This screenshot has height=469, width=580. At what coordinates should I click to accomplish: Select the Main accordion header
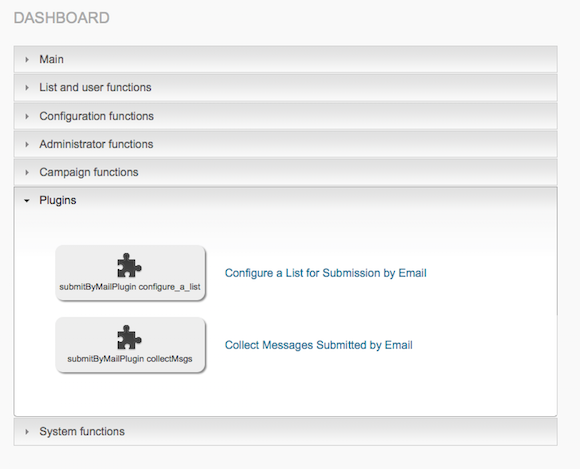coord(286,59)
